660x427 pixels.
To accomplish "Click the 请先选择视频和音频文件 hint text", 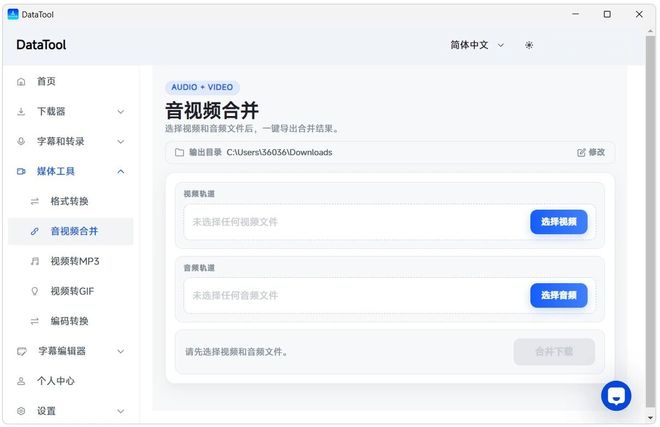I will 237,352.
